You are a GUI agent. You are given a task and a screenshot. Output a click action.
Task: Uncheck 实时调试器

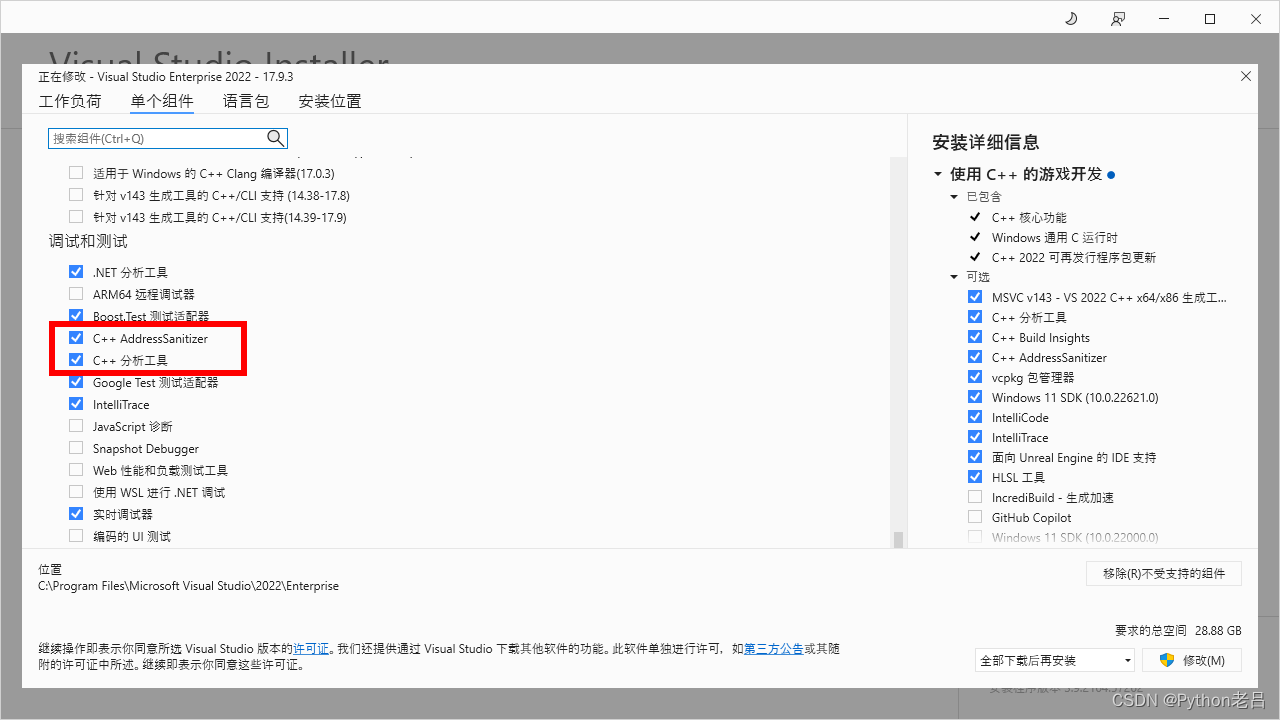[76, 514]
